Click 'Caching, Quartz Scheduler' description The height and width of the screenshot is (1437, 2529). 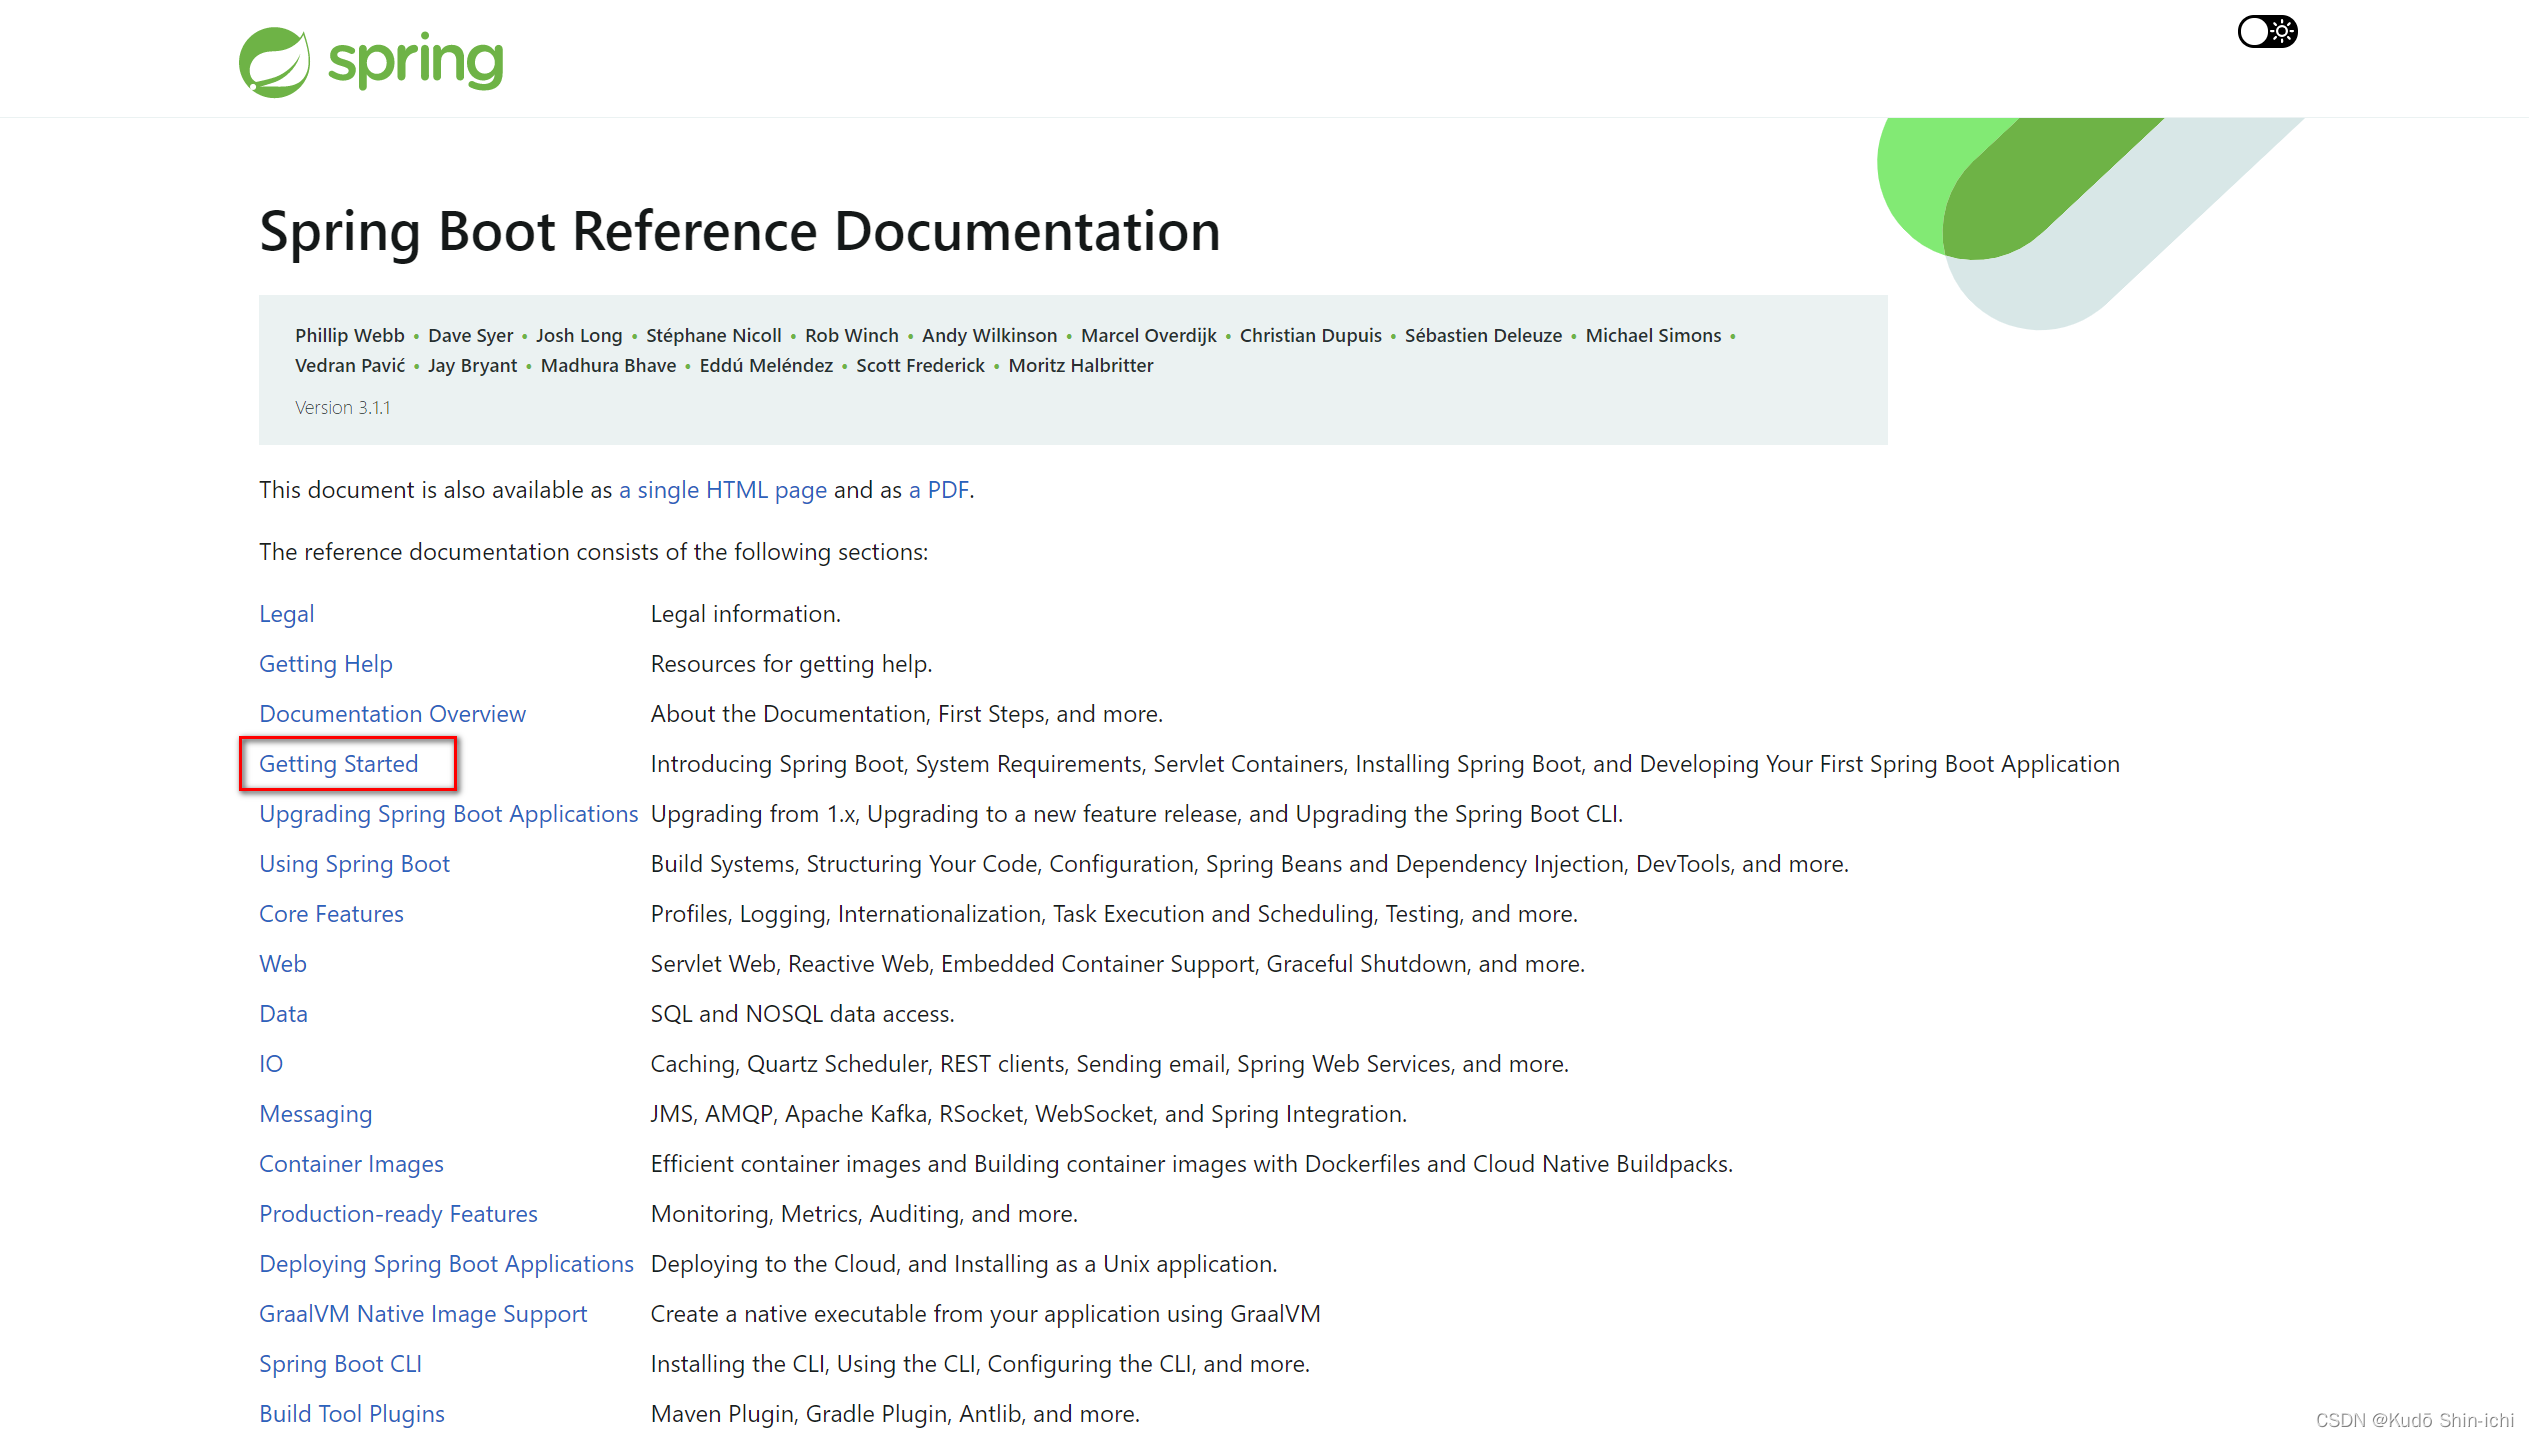[1110, 1064]
